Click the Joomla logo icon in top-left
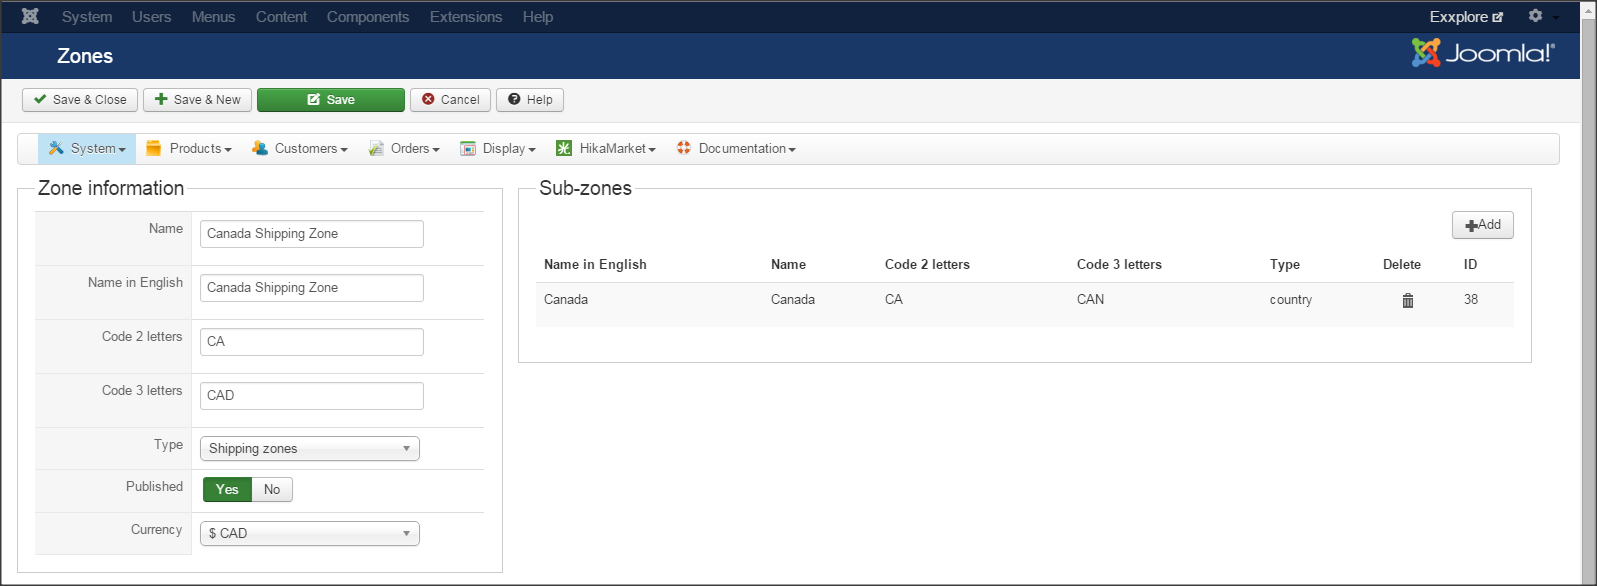The height and width of the screenshot is (586, 1597). click(x=30, y=16)
